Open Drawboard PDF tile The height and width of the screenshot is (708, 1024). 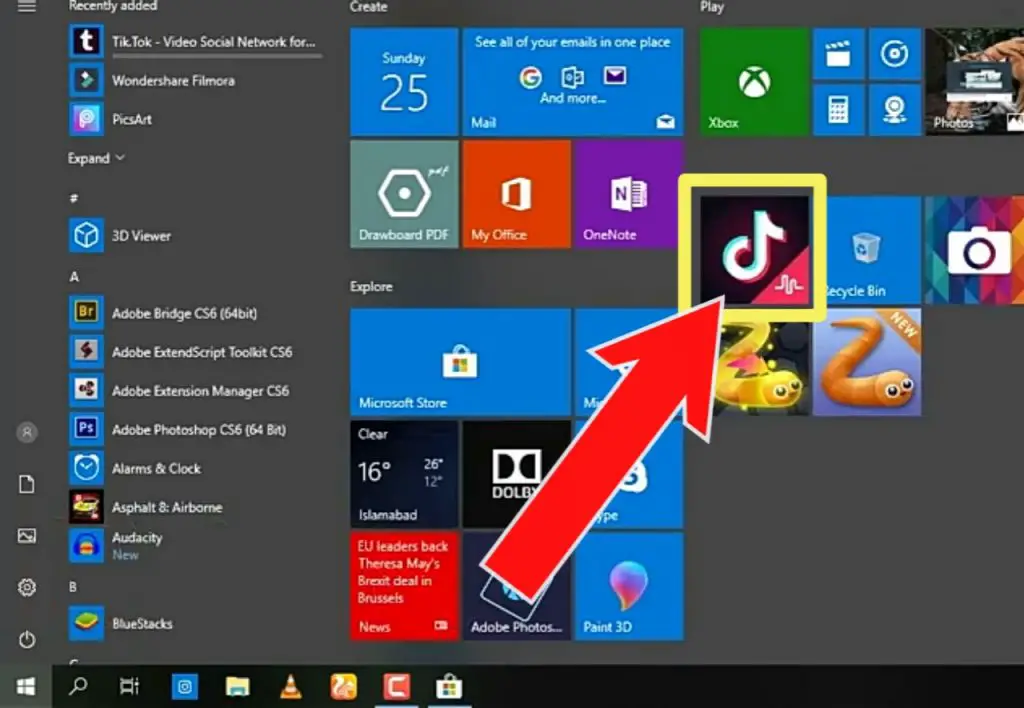pyautogui.click(x=404, y=194)
